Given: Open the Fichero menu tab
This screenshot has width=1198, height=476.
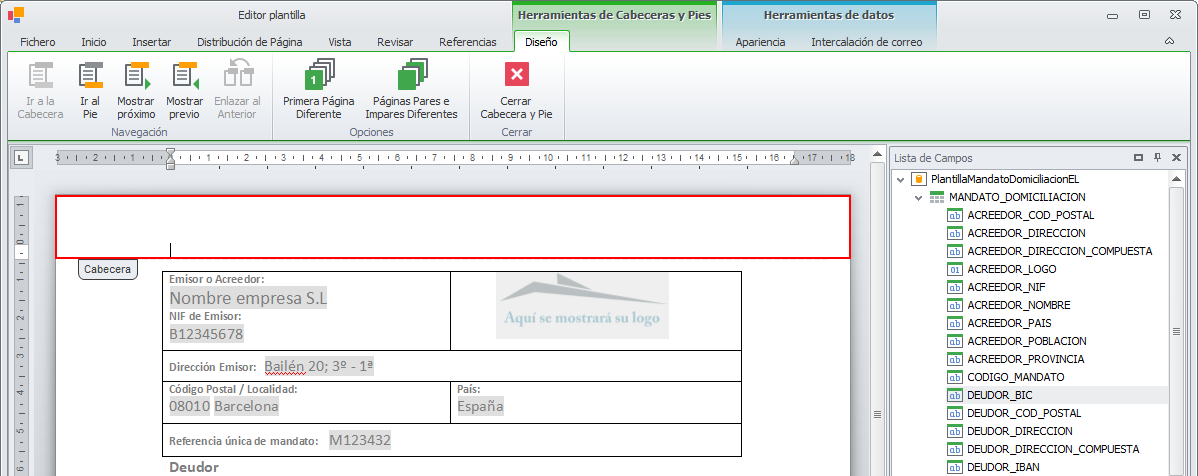Looking at the screenshot, I should click(x=37, y=42).
